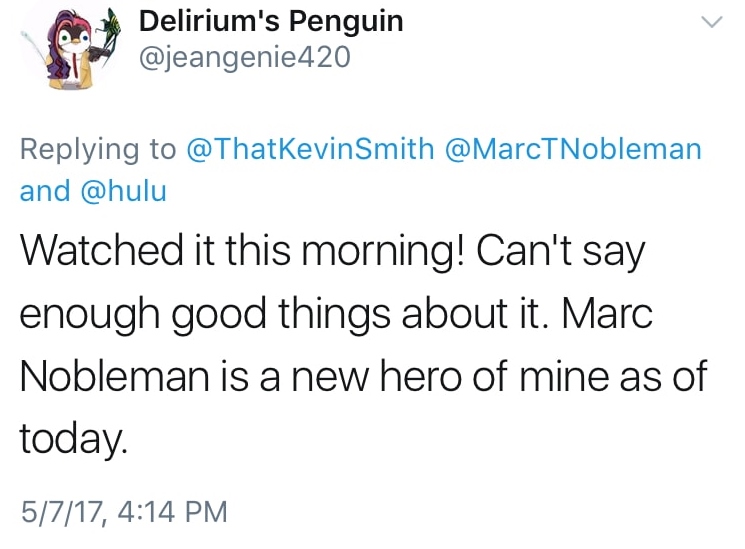Click the @jeangenie420 handle

(x=244, y=58)
